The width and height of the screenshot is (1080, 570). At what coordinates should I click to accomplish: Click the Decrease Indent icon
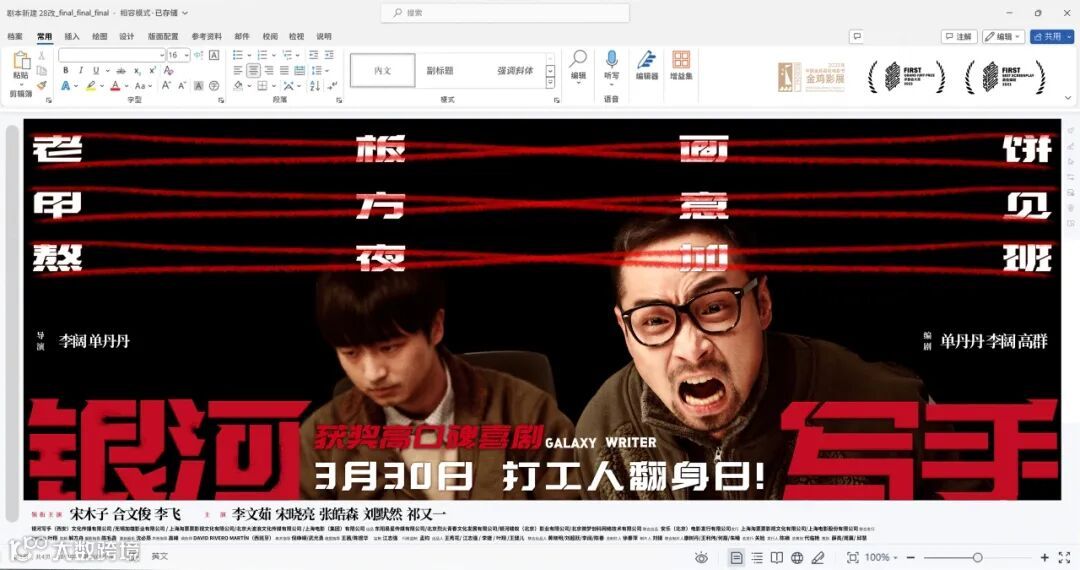(x=313, y=55)
